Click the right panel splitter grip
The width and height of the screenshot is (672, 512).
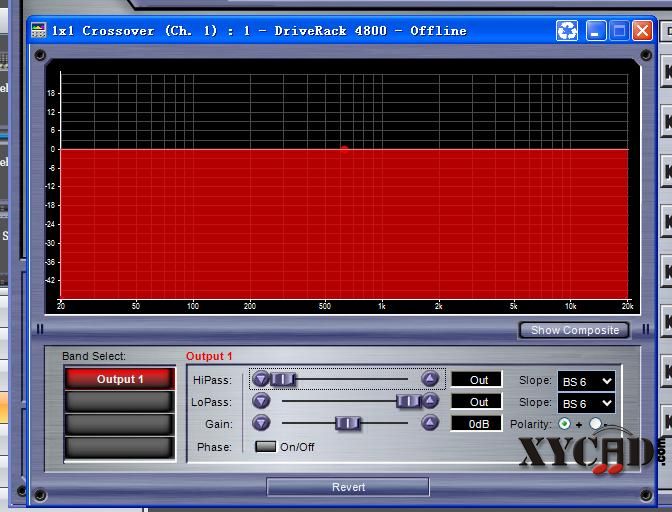tap(646, 329)
